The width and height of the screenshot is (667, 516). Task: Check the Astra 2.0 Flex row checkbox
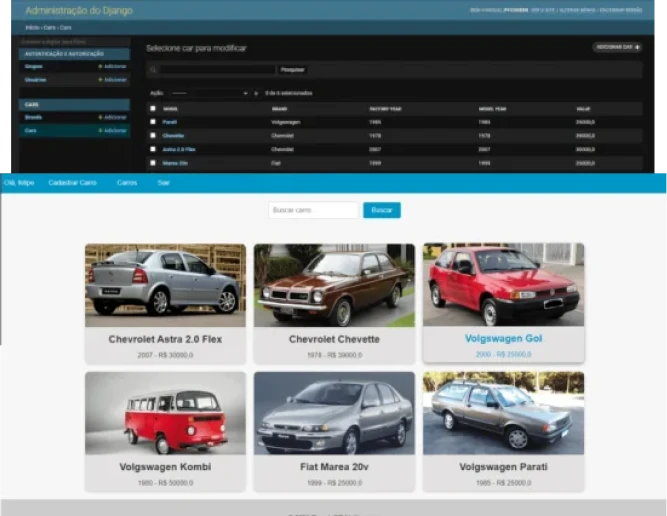coord(153,149)
